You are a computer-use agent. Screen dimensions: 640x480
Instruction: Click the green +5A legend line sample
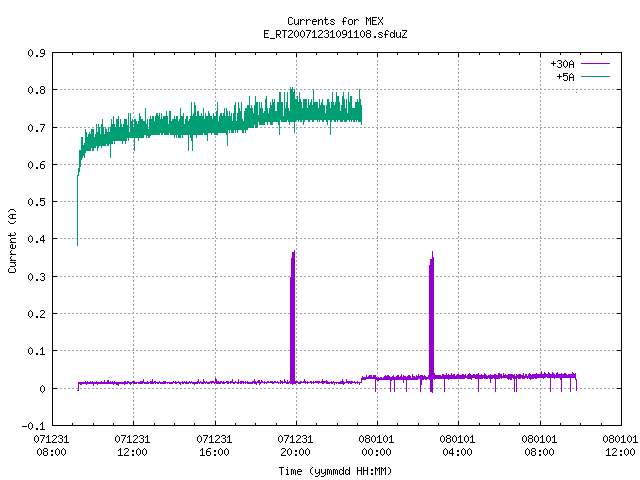595,76
